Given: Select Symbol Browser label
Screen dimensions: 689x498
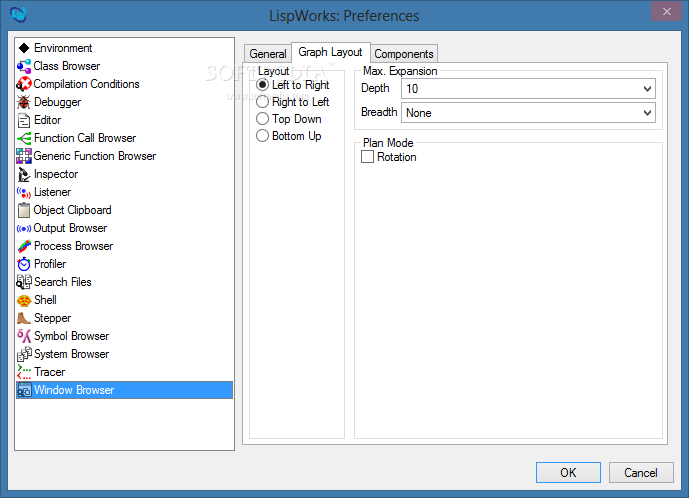Looking at the screenshot, I should tap(72, 336).
